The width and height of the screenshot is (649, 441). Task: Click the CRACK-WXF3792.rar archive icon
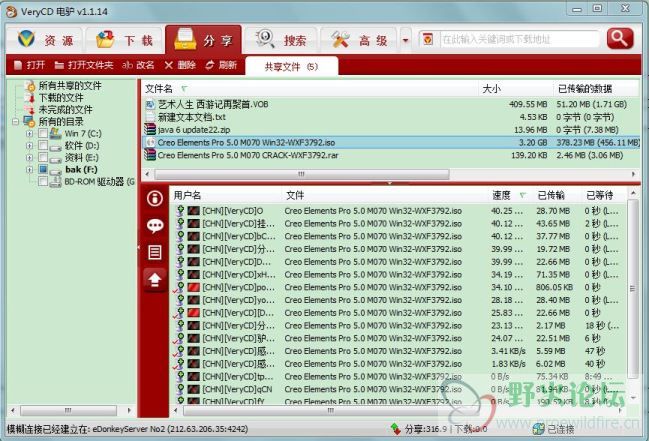[149, 155]
